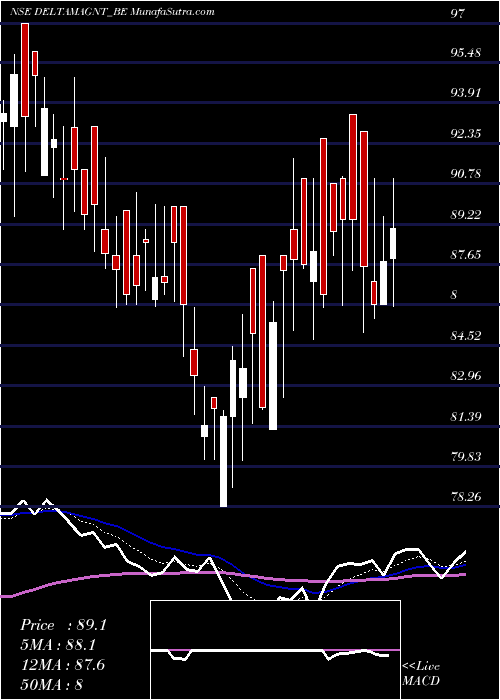Viewport: 500px width, 700px height.
Task: Click the 50MA value readout
Action: [52, 684]
